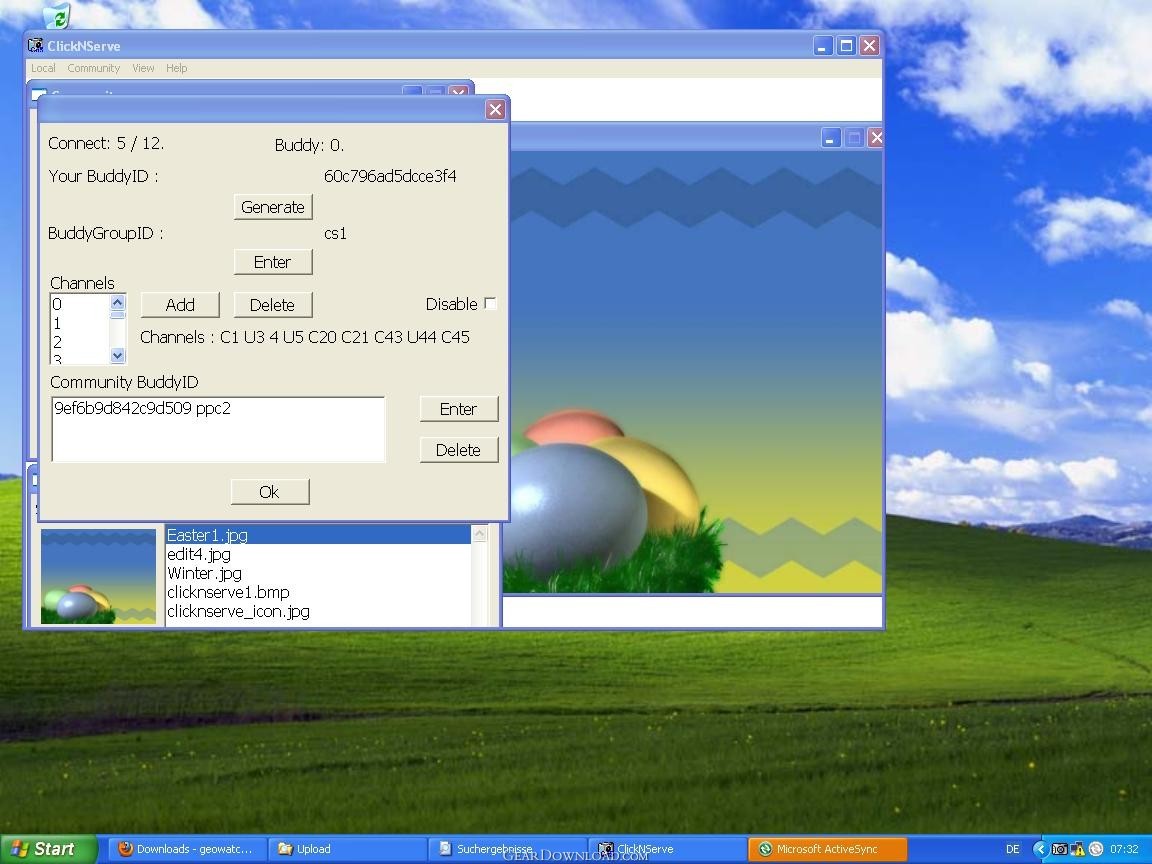Viewport: 1152px width, 864px height.
Task: Delete the selected channel
Action: tap(273, 305)
